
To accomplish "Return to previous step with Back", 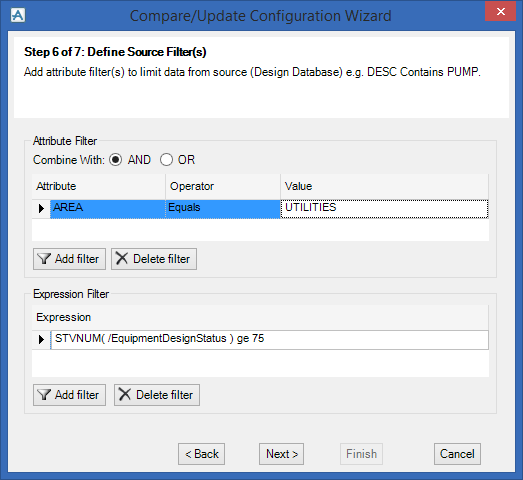I will [x=201, y=454].
